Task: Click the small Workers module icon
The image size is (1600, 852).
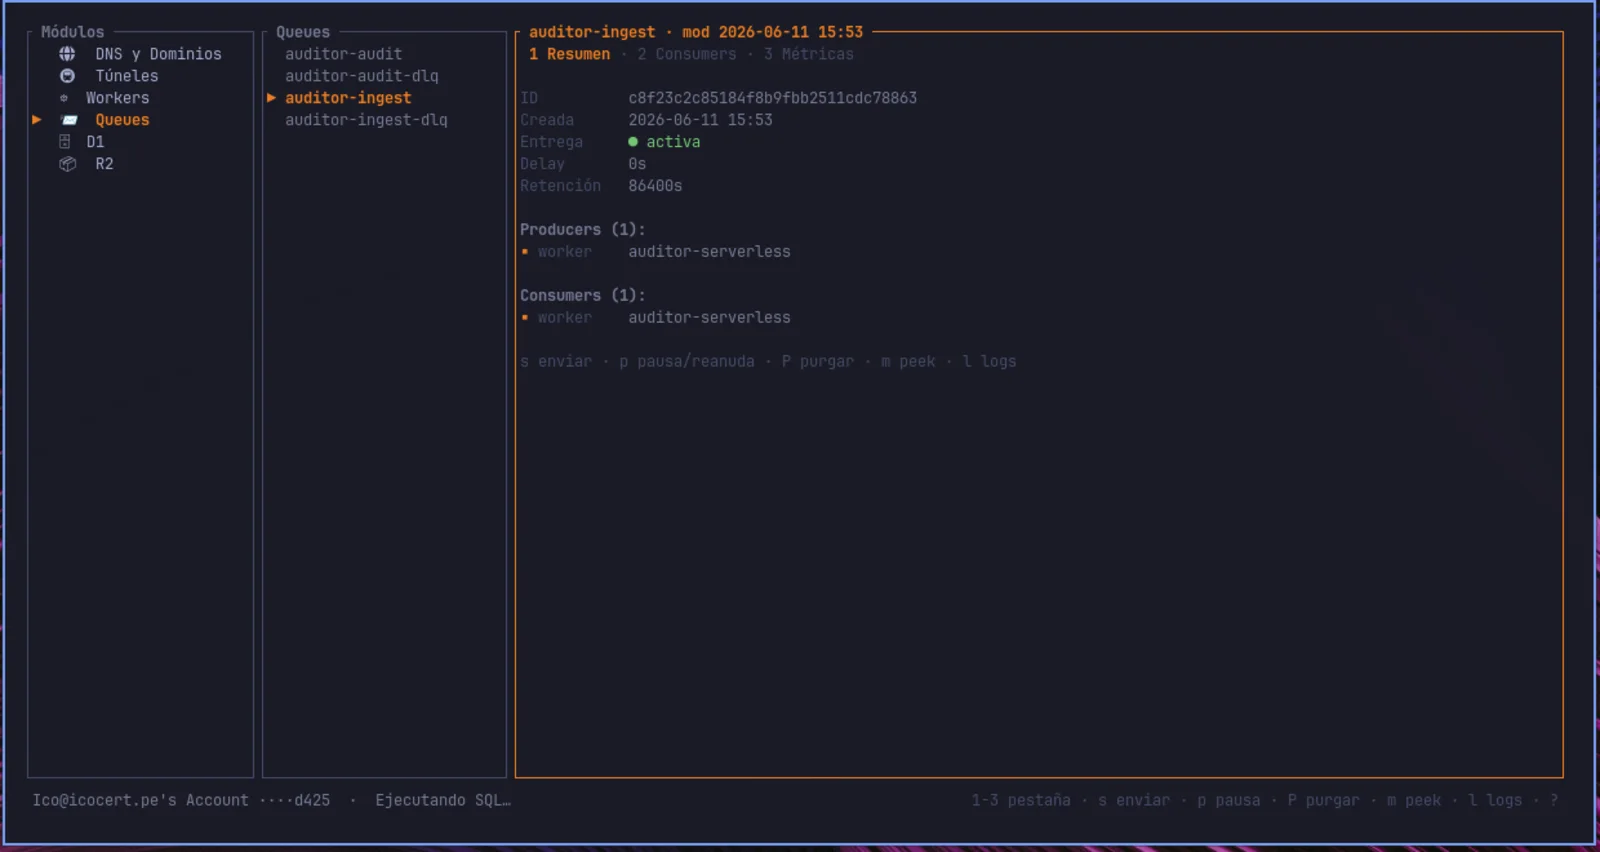Action: 64,98
